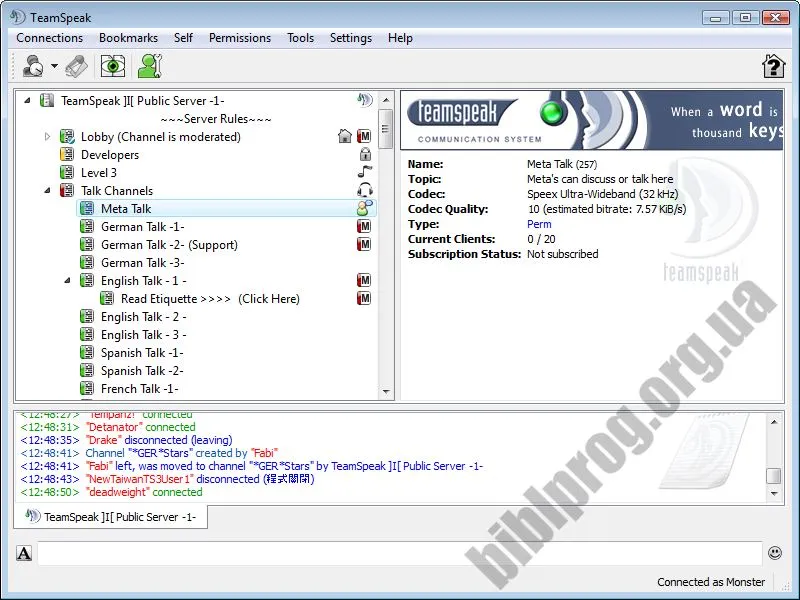The width and height of the screenshot is (800, 600).
Task: Open the Connect toolbar icon
Action: pyautogui.click(x=33, y=66)
